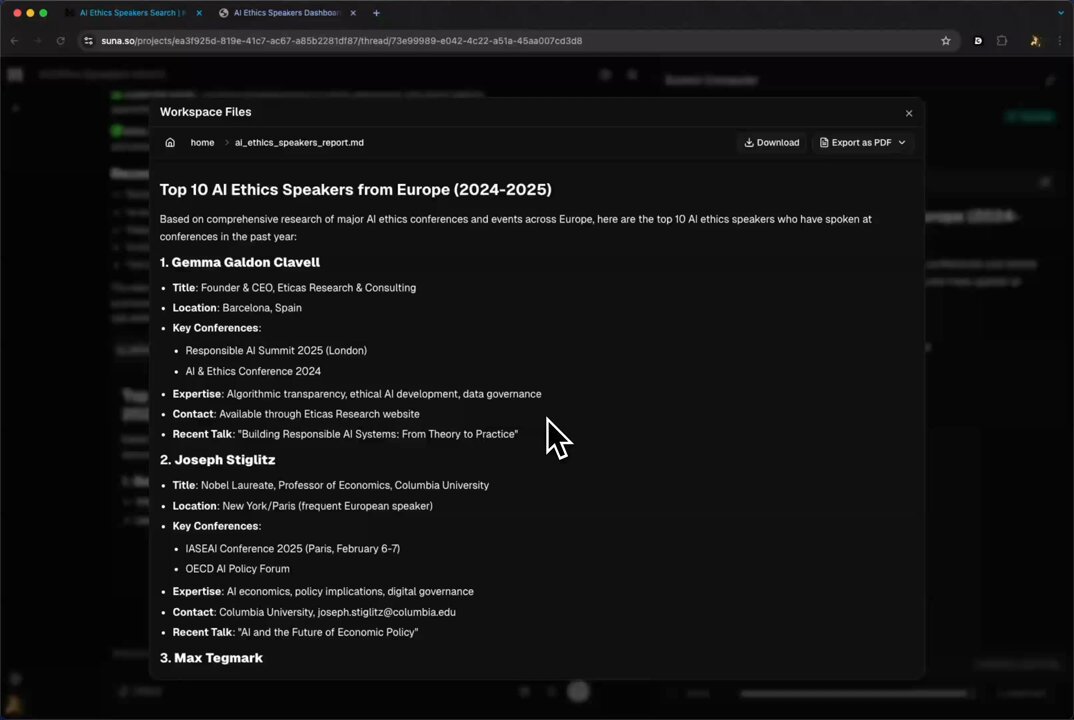Bookmark this page with the star icon
The width and height of the screenshot is (1074, 720).
tap(946, 41)
